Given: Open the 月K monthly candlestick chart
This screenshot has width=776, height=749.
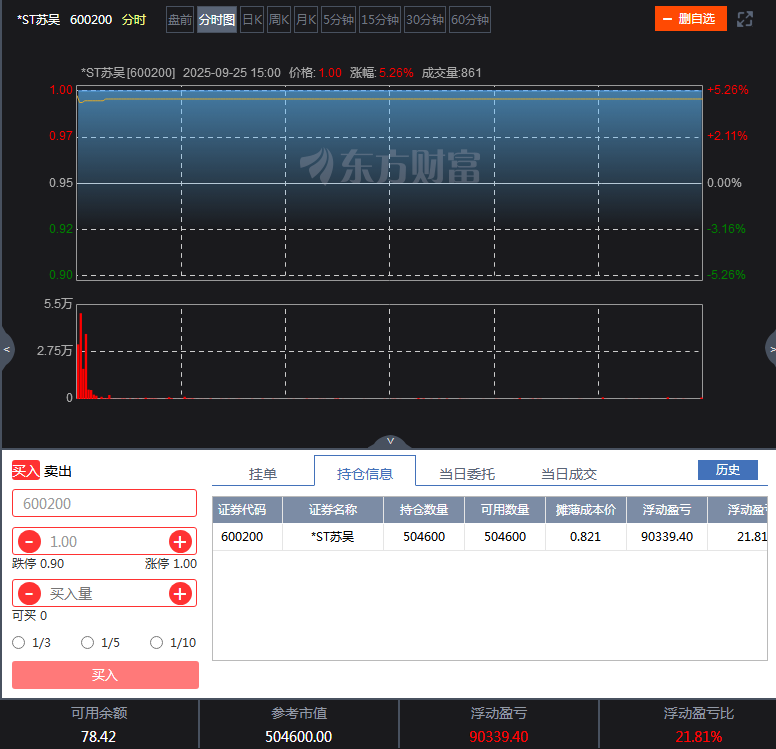Looking at the screenshot, I should coord(306,20).
